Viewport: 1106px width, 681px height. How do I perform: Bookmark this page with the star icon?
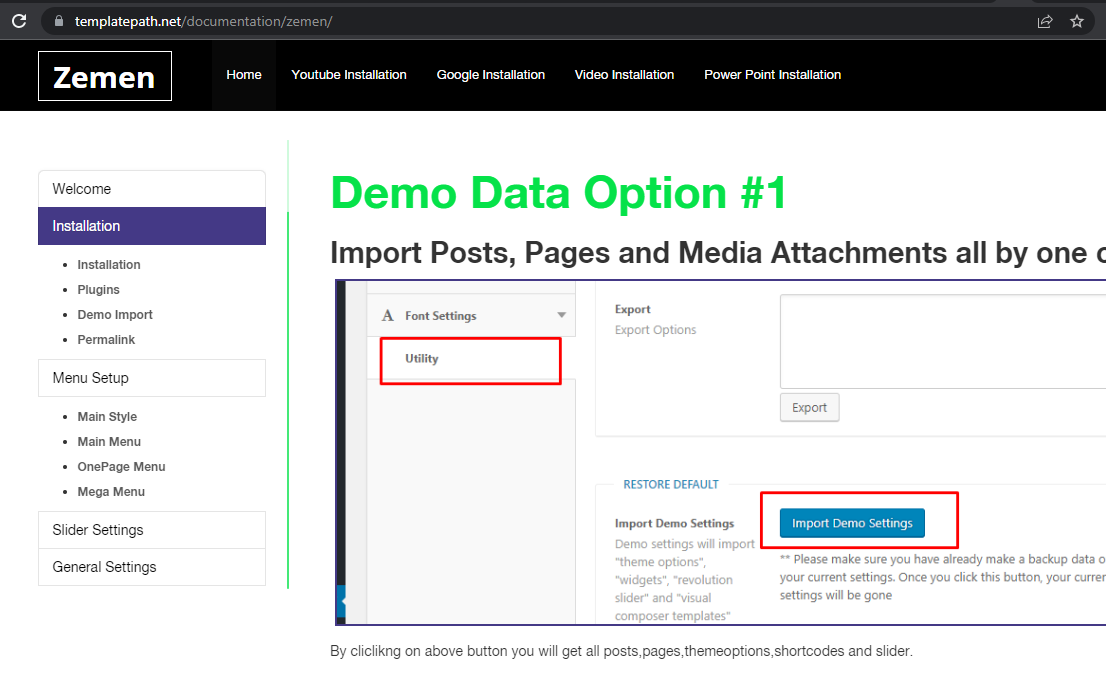1076,21
